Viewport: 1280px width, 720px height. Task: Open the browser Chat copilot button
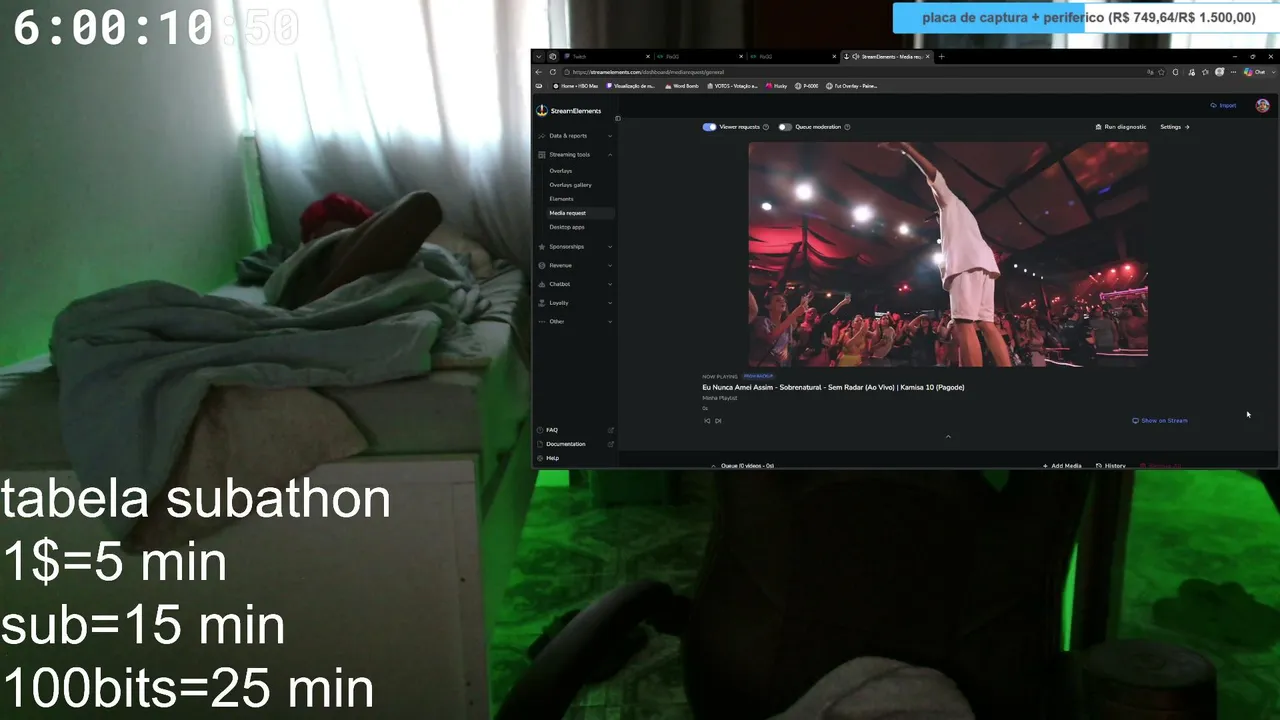coord(1255,72)
